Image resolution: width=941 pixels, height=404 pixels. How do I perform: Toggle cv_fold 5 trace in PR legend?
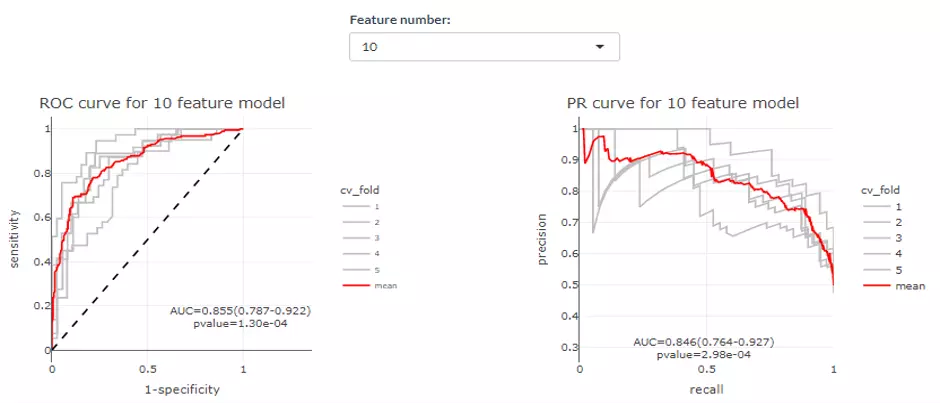[x=886, y=270]
